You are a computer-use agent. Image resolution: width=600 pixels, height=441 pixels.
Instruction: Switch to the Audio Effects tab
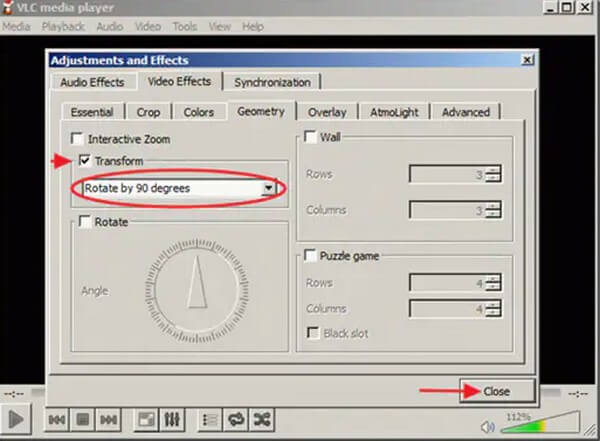click(x=92, y=82)
